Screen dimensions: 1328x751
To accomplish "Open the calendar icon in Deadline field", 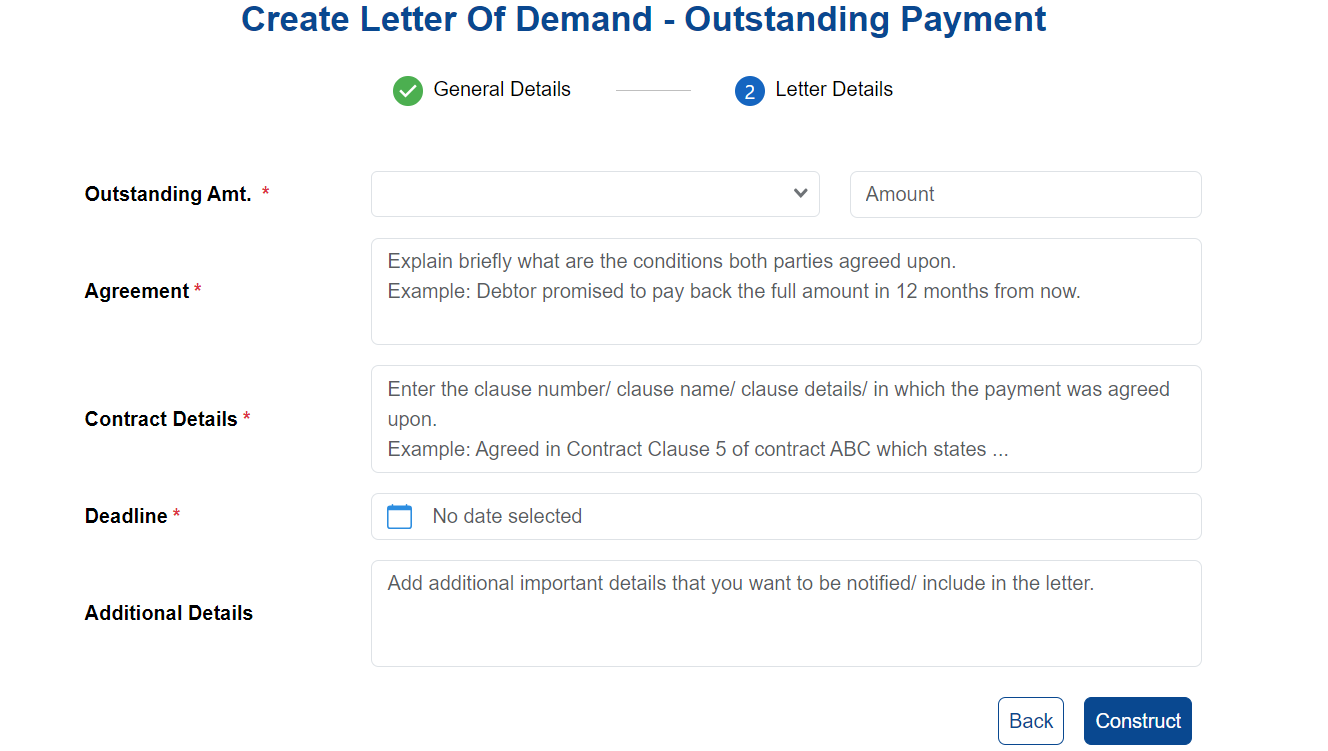I will tap(399, 517).
